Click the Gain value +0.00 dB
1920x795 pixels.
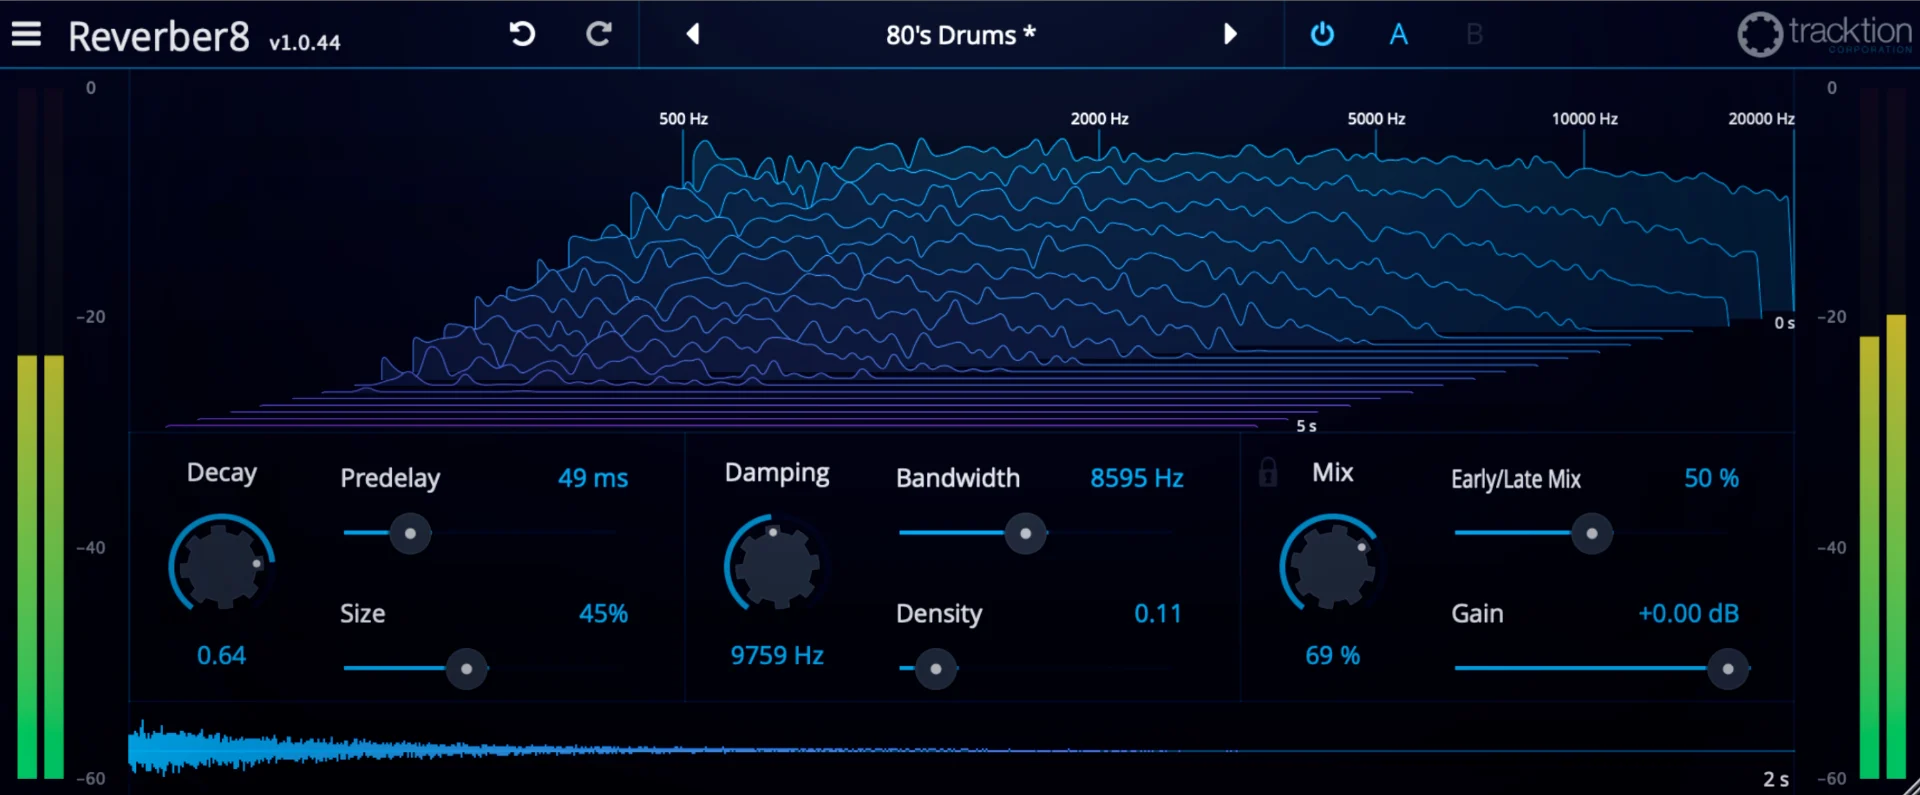click(x=1688, y=613)
